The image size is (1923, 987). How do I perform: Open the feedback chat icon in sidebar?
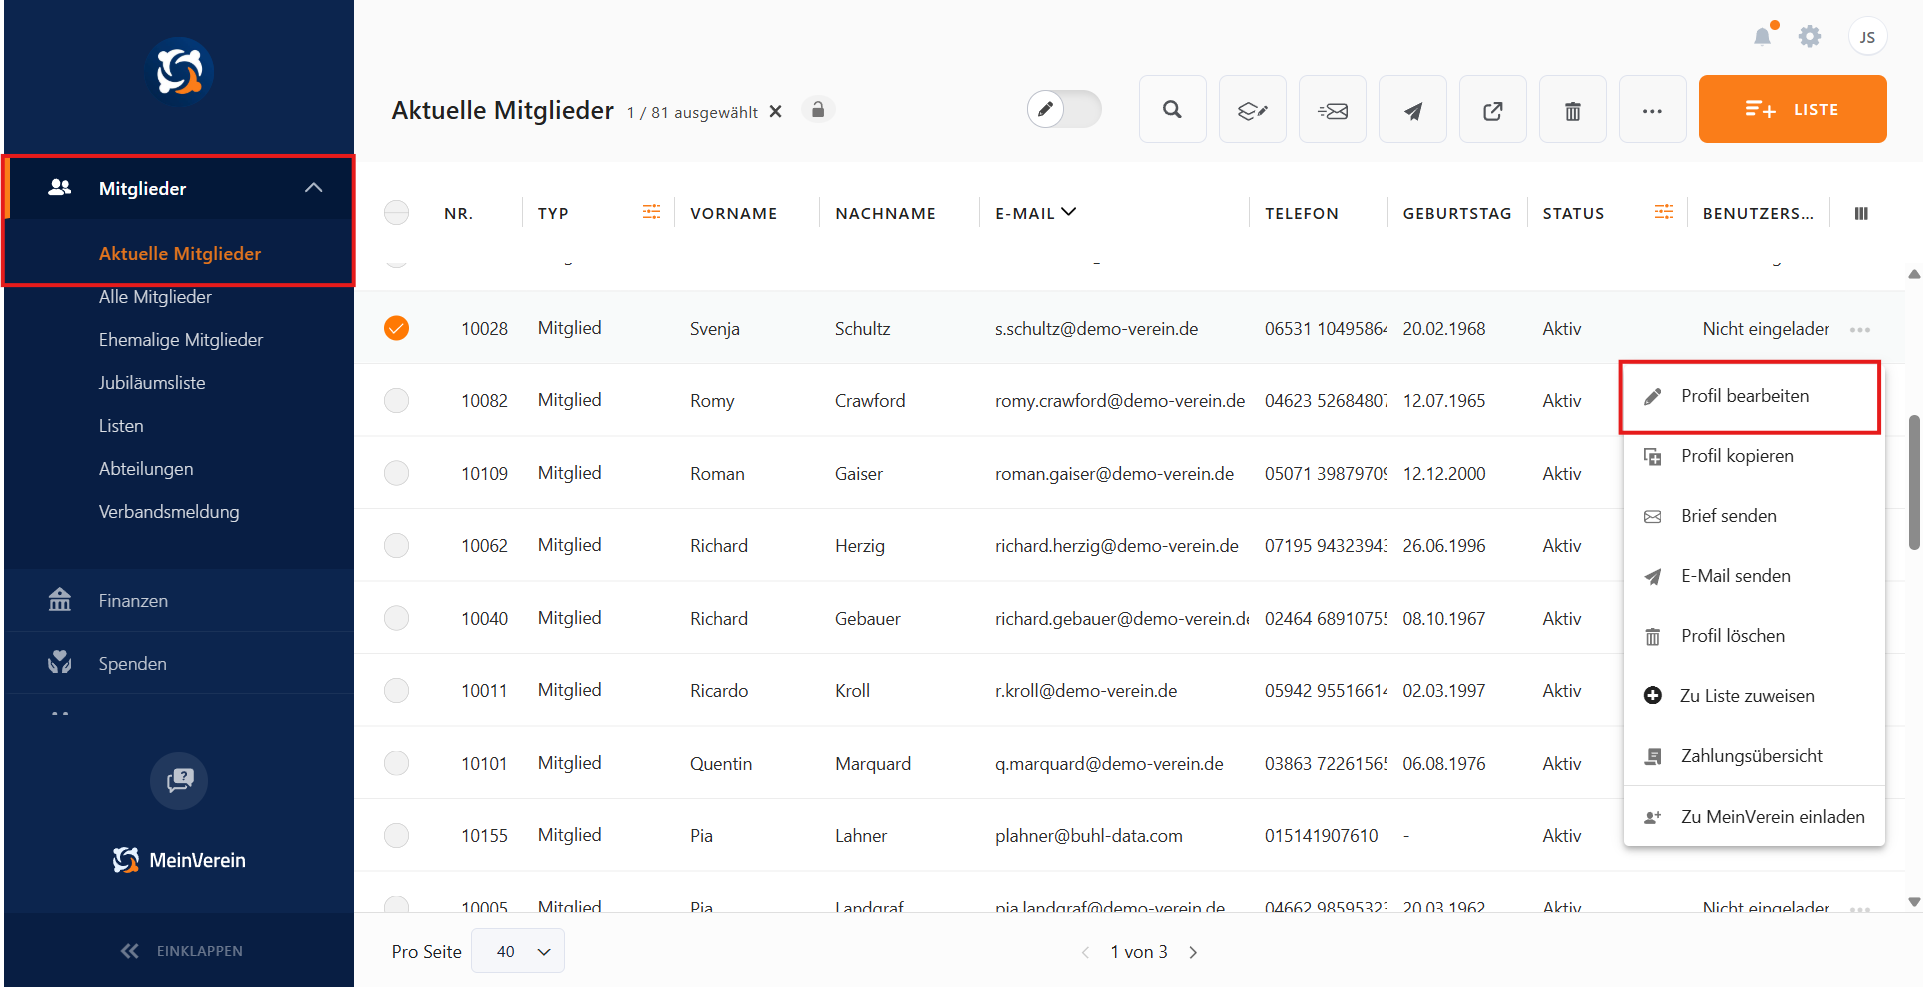tap(179, 780)
